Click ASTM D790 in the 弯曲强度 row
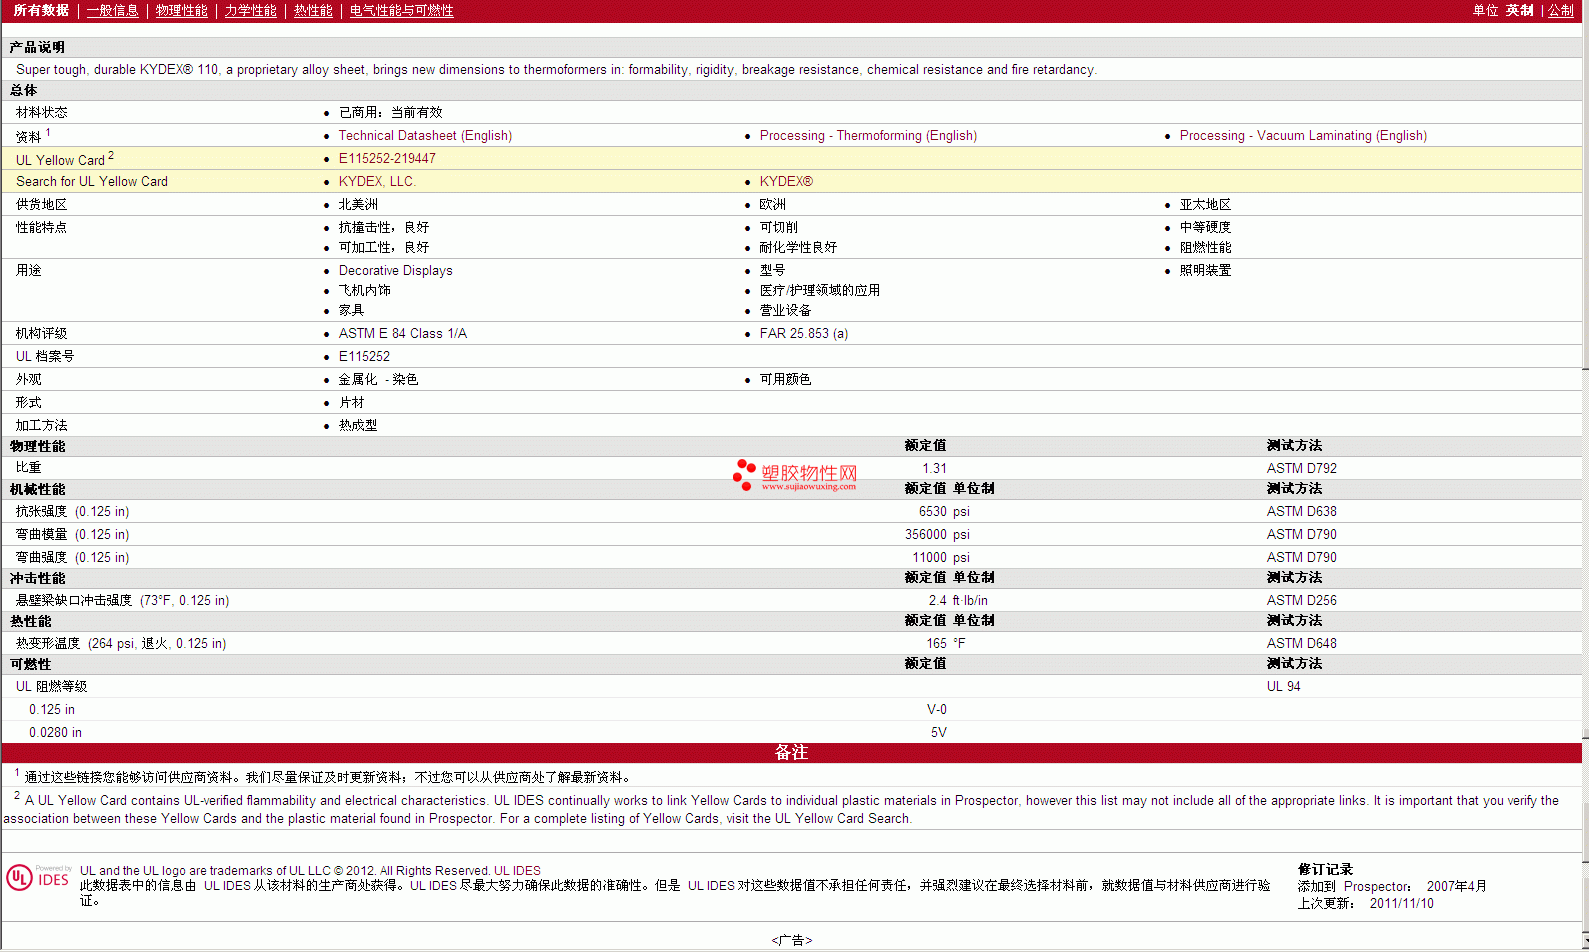1589x952 pixels. pyautogui.click(x=1301, y=557)
